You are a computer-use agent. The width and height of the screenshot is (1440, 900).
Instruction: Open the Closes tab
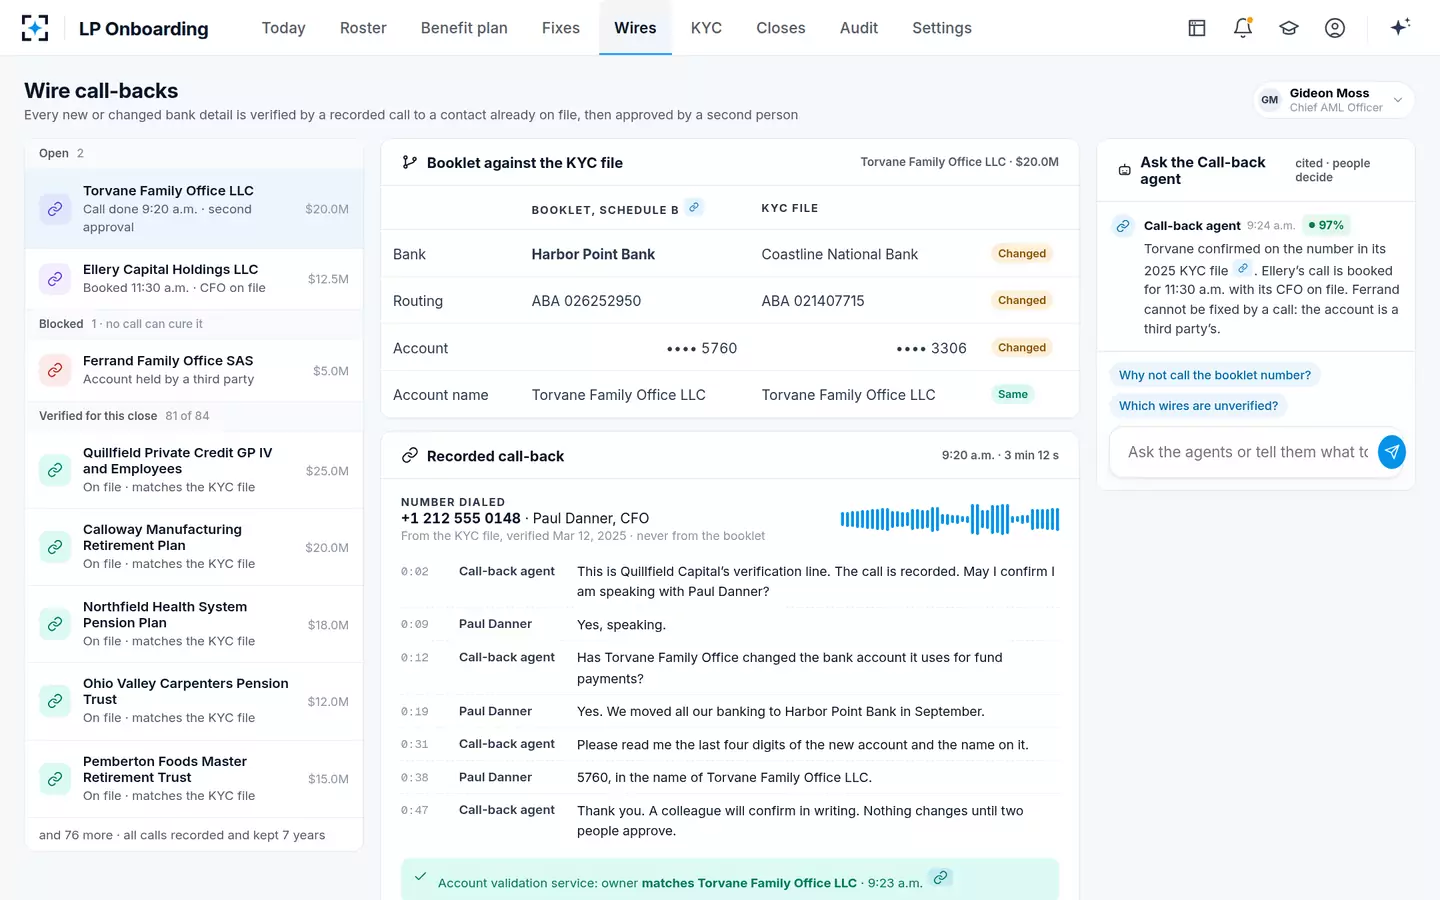[781, 28]
